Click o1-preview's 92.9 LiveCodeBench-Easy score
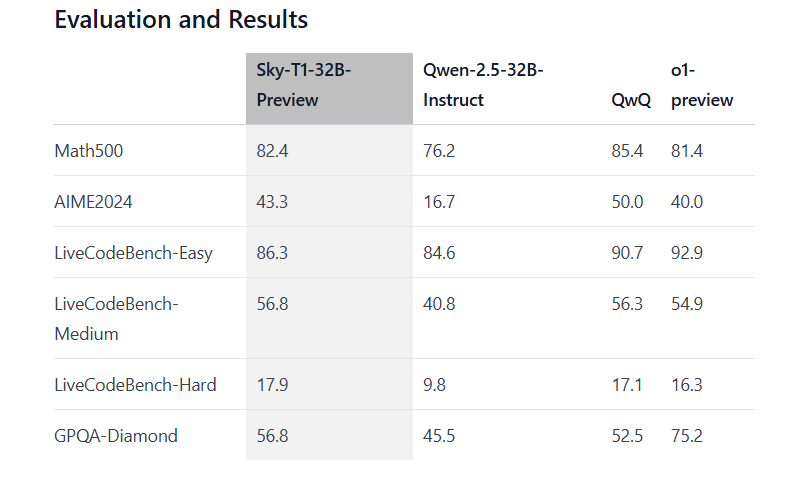 (687, 253)
